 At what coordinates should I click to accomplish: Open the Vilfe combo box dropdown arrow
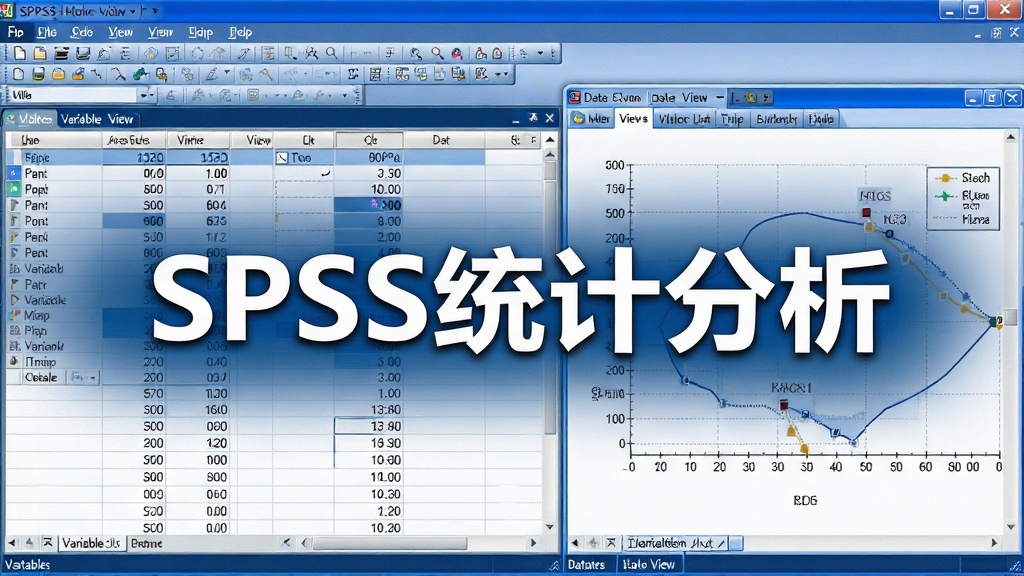coord(144,95)
